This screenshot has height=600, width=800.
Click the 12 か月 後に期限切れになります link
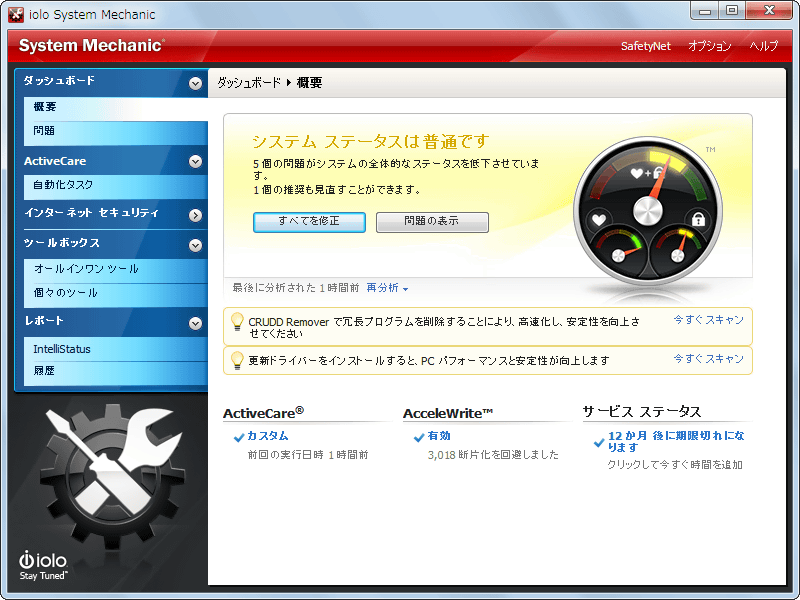pos(676,442)
